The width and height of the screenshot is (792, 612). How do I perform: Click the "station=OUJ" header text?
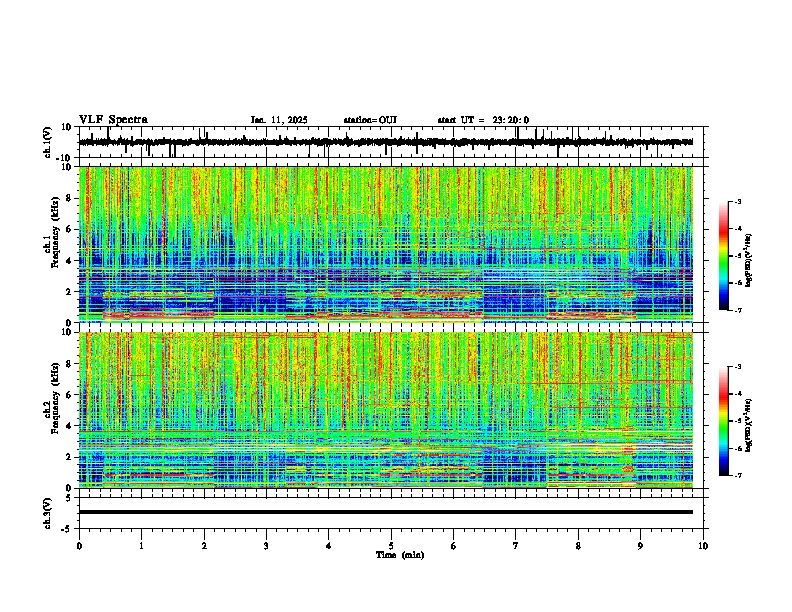pos(370,120)
